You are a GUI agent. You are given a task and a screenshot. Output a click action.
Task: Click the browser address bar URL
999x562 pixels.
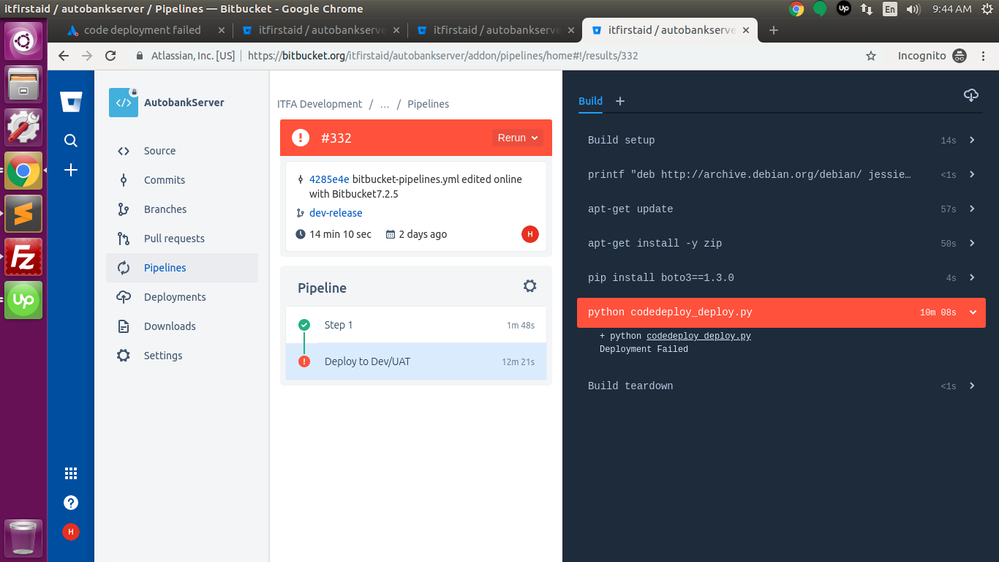(x=443, y=56)
